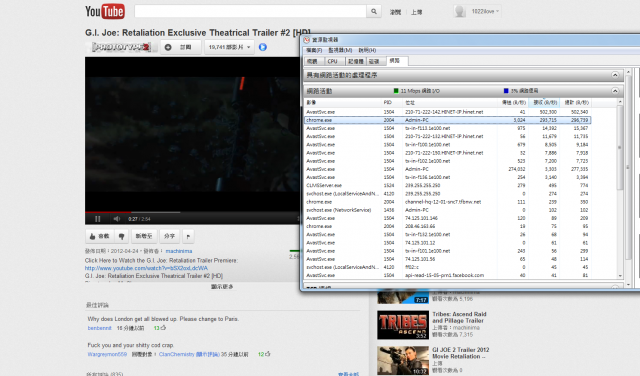640x376 pixels.
Task: Click the Prototype 2 channel banner
Action: click(121, 47)
